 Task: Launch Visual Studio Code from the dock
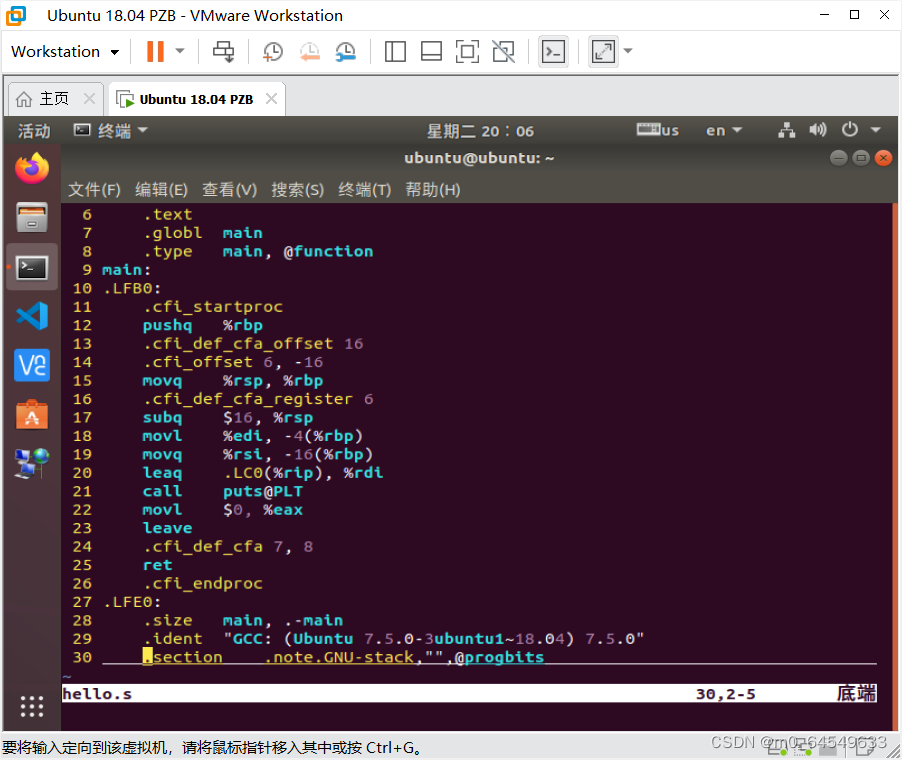coord(31,316)
